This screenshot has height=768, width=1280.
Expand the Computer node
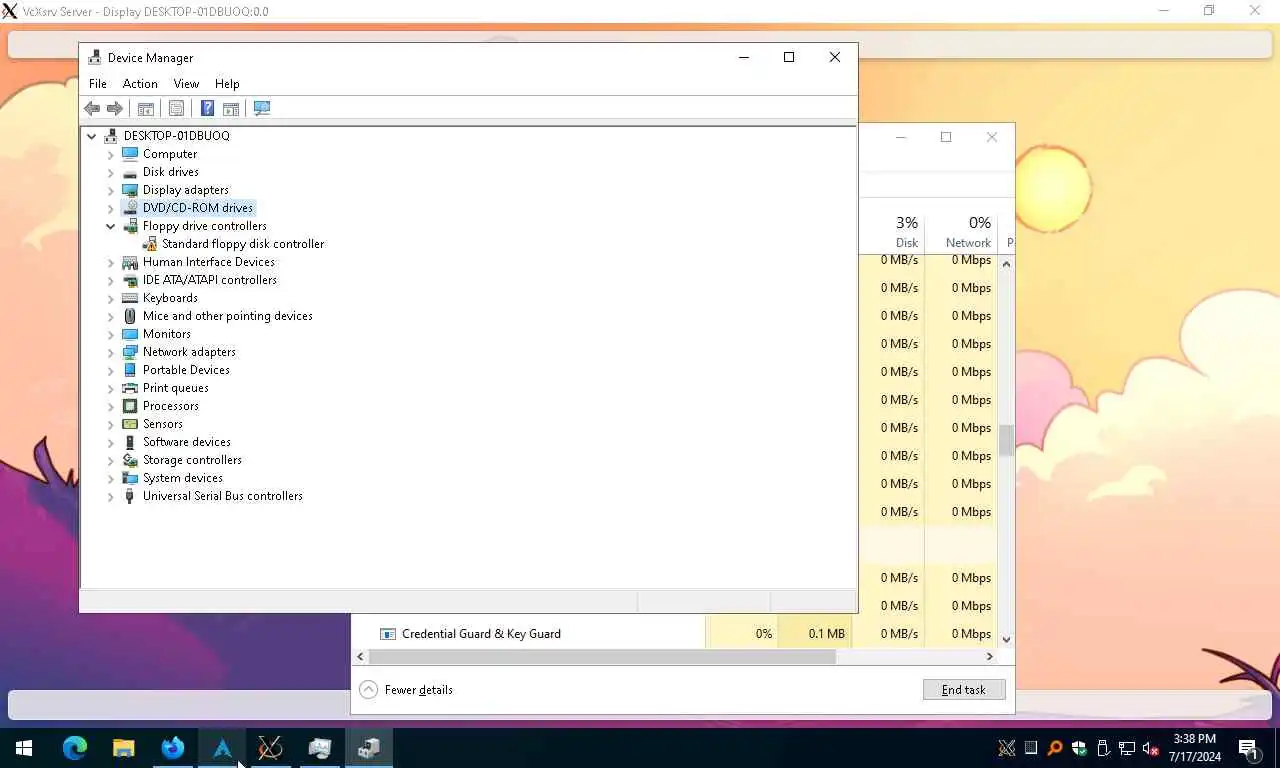tap(111, 154)
